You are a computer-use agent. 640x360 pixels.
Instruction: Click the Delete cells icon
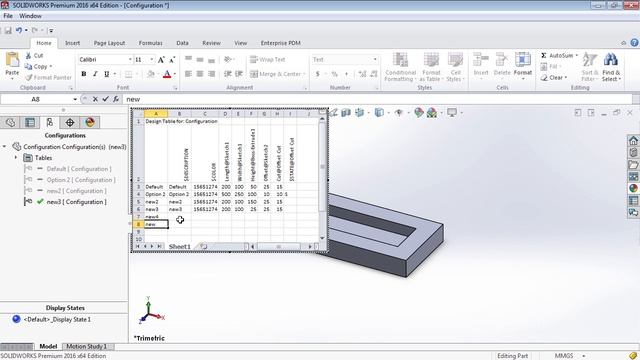coord(502,60)
